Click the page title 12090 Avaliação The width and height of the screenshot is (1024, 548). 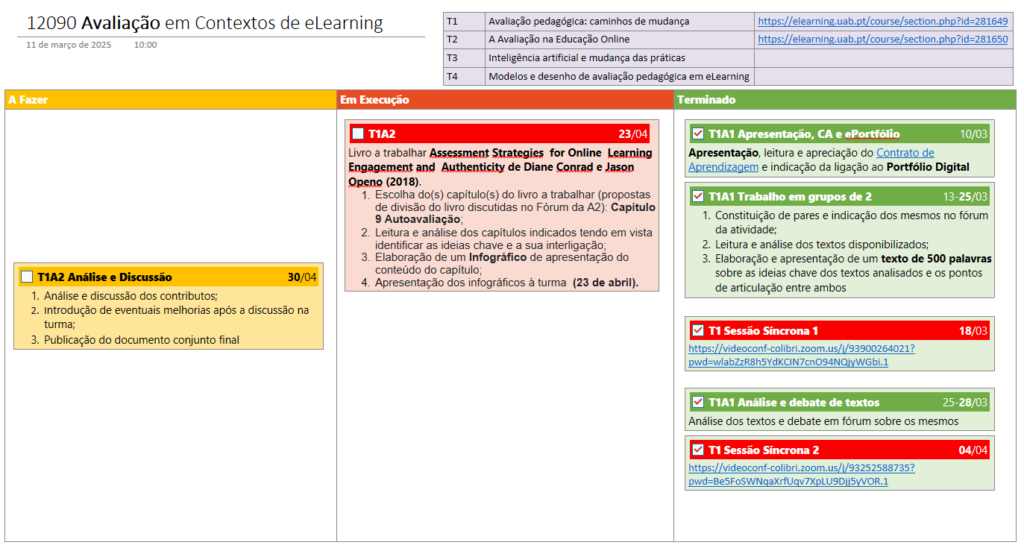205,22
